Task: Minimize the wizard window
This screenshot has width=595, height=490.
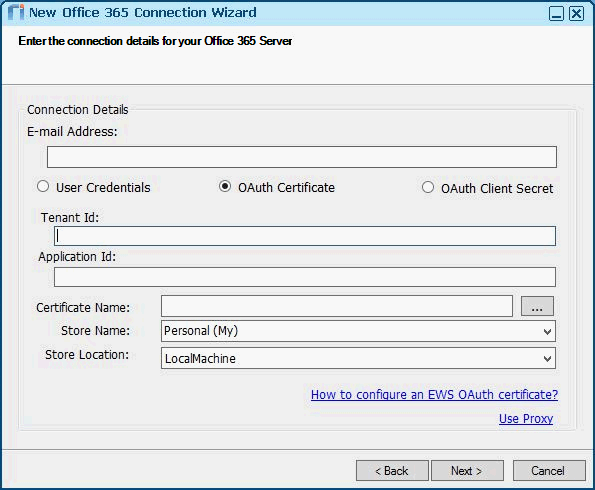Action: [x=556, y=14]
